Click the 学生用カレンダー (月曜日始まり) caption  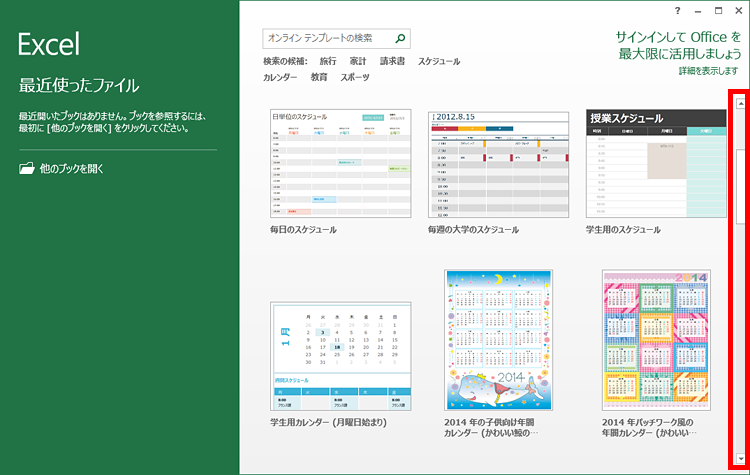pos(329,422)
